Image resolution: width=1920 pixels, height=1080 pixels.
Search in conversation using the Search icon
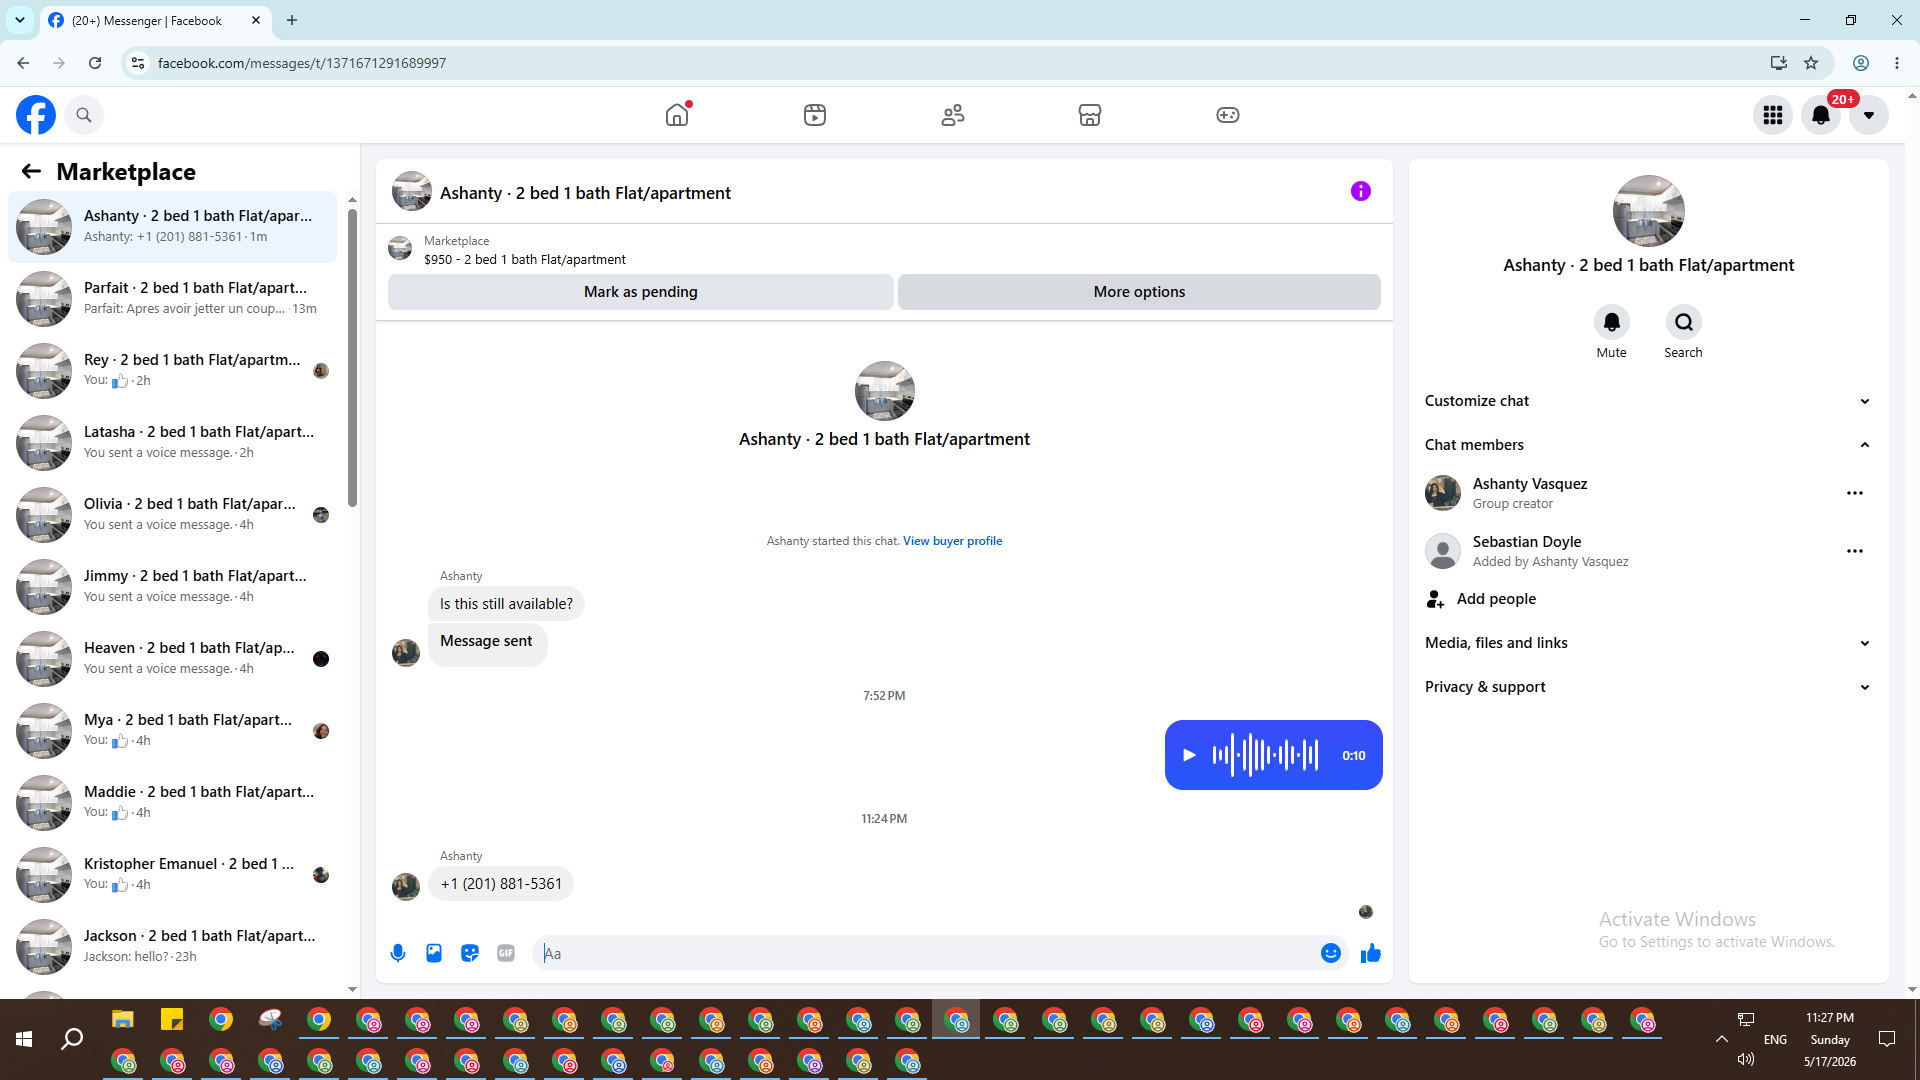(x=1684, y=322)
